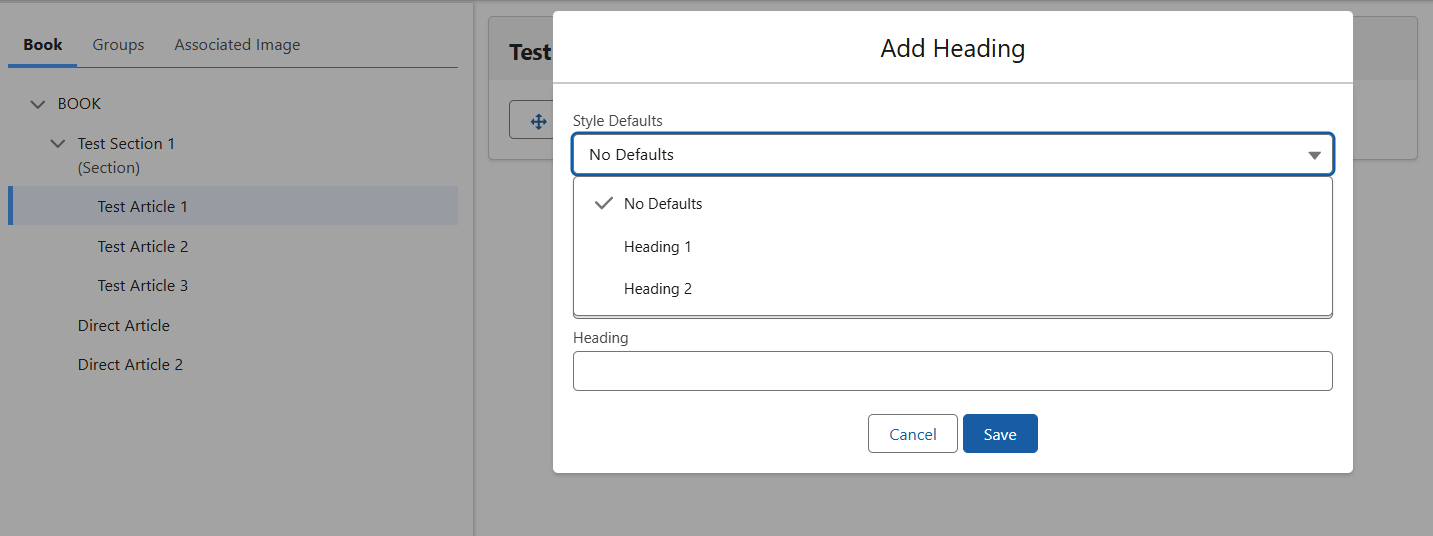Image resolution: width=1433 pixels, height=536 pixels.
Task: Choose Heading 2 from the style list
Action: coord(658,289)
